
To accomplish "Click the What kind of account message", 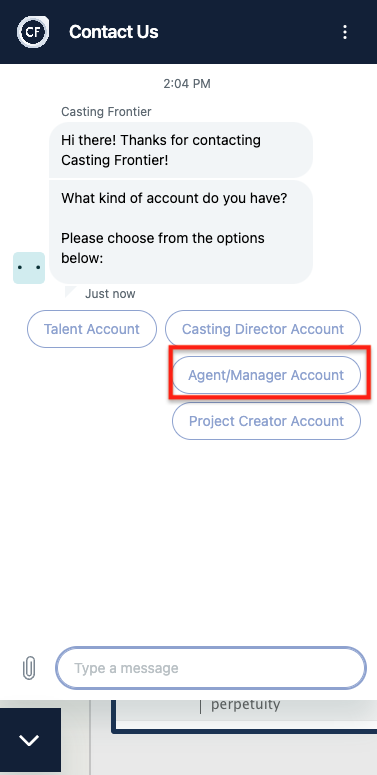I will pos(181,232).
